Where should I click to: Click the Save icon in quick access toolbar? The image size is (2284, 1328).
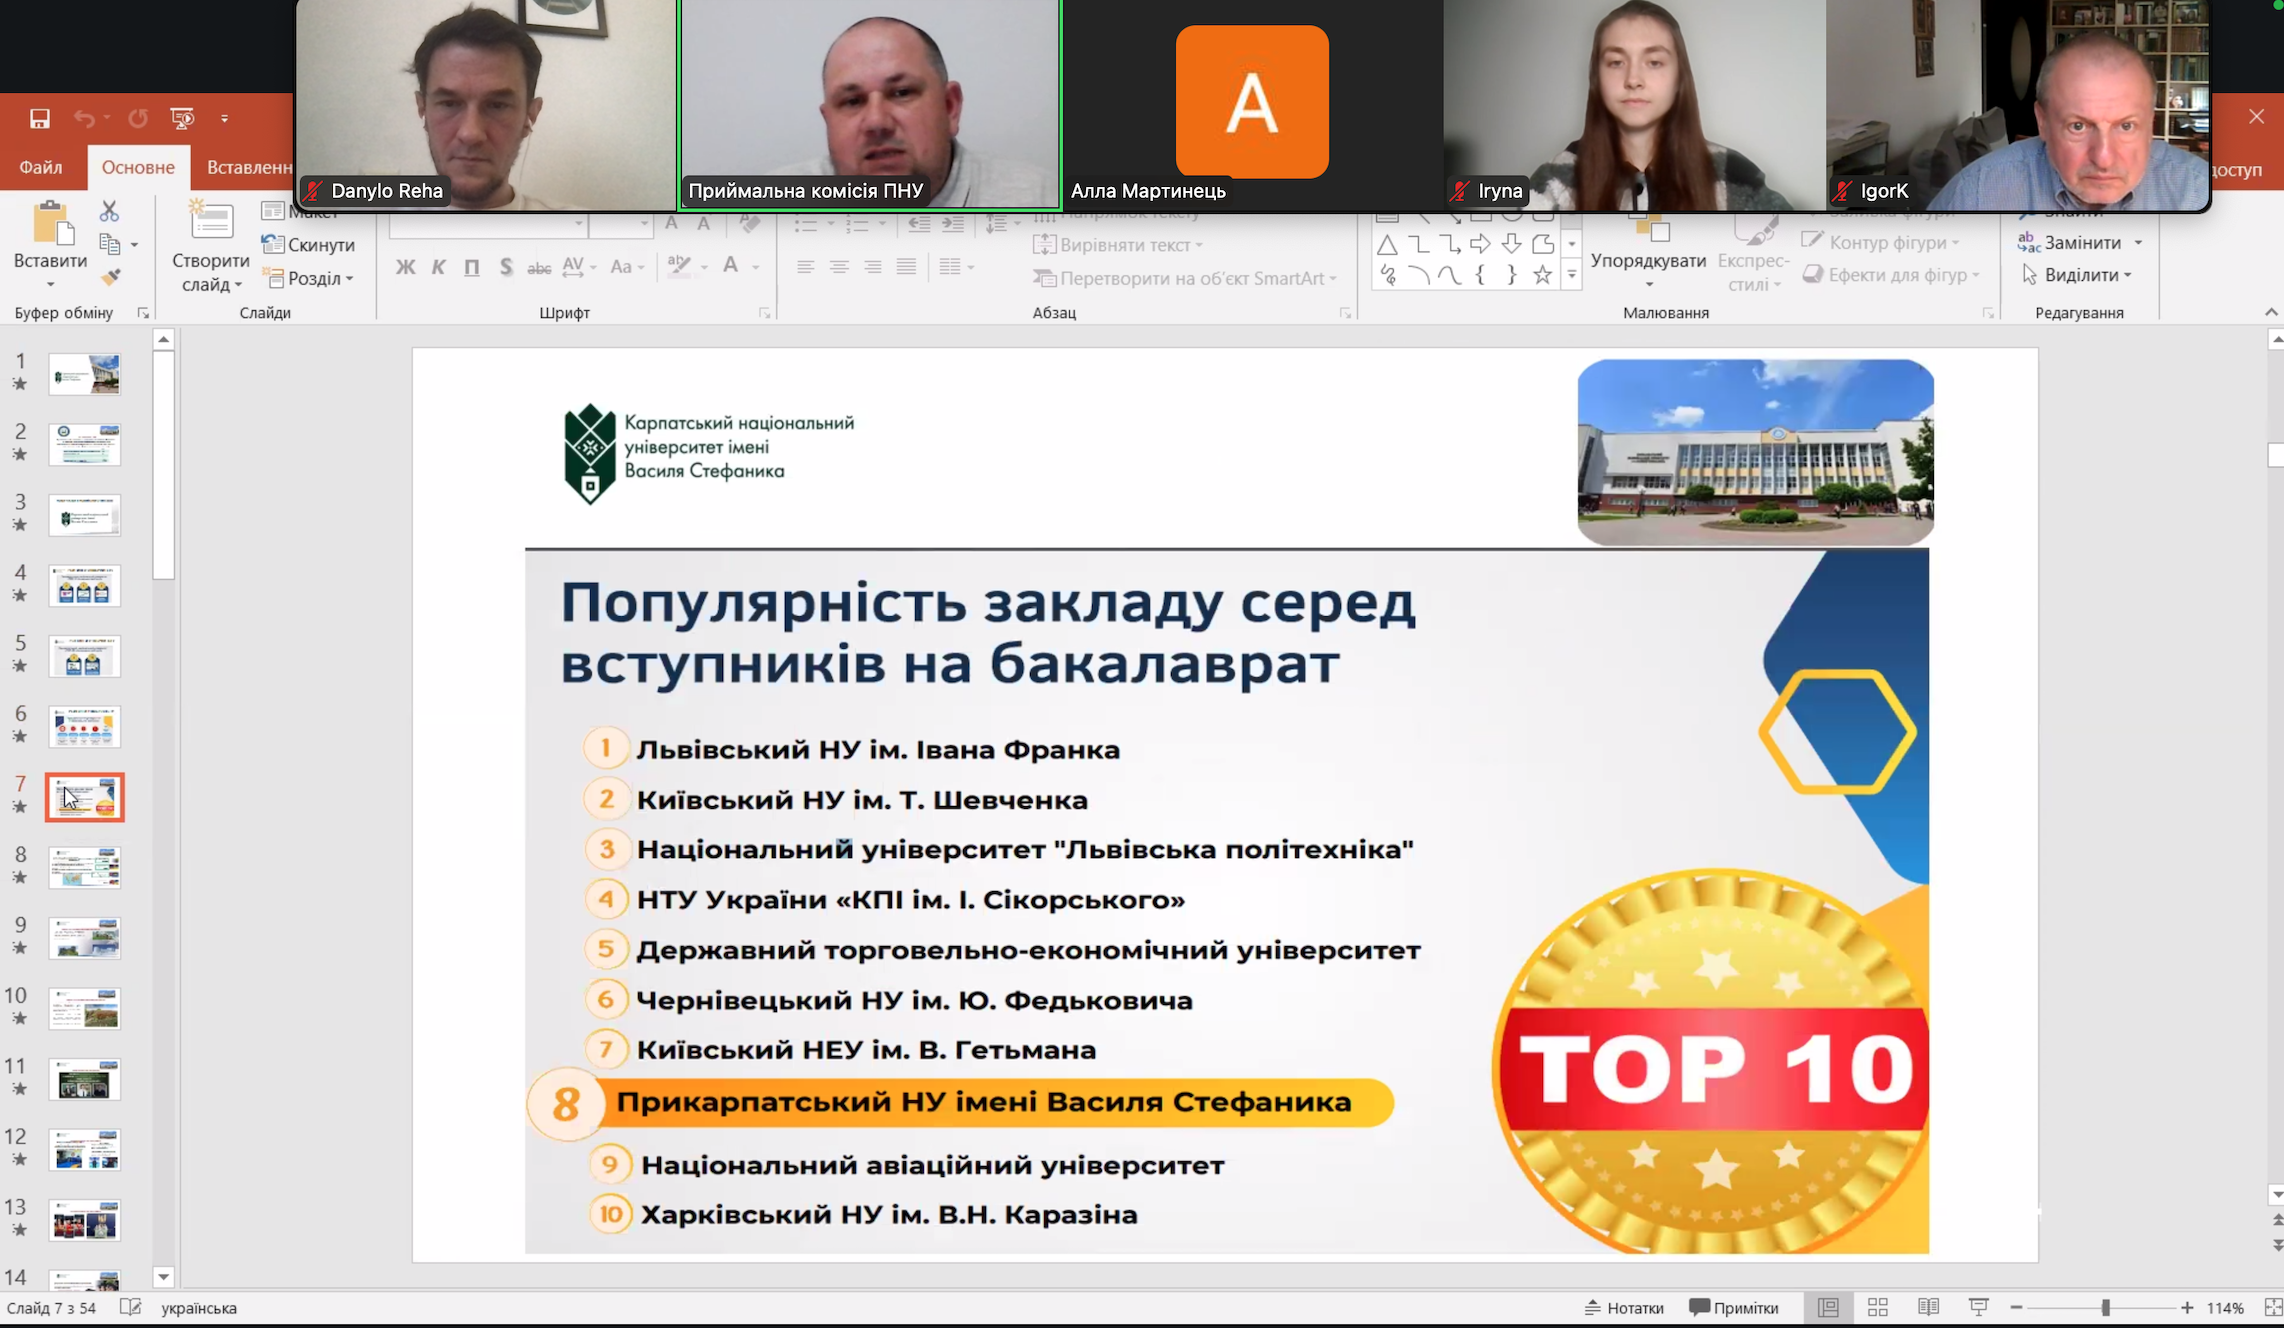point(39,119)
